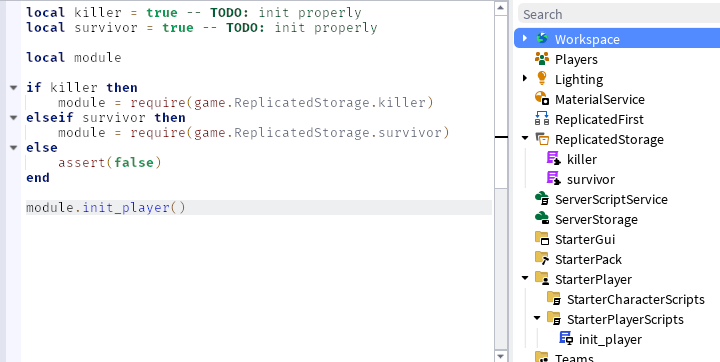720x362 pixels.
Task: Click the killer ModuleScript icon
Action: (554, 158)
